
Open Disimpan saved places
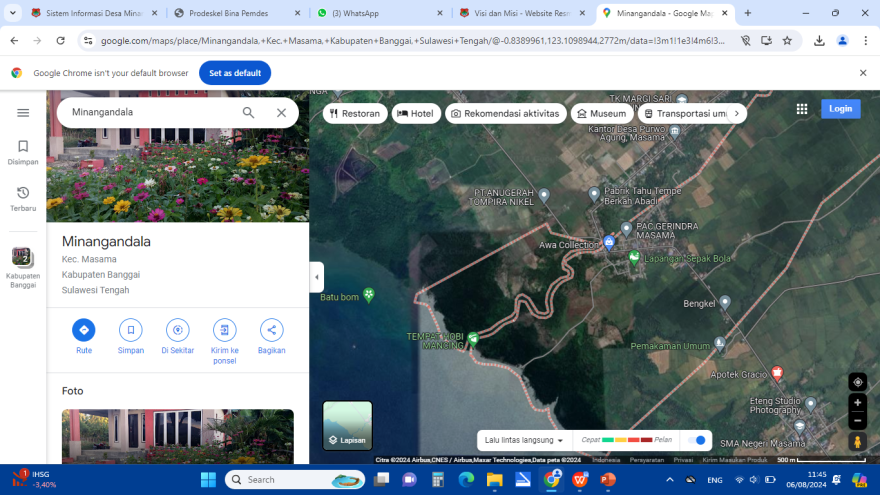click(x=23, y=153)
